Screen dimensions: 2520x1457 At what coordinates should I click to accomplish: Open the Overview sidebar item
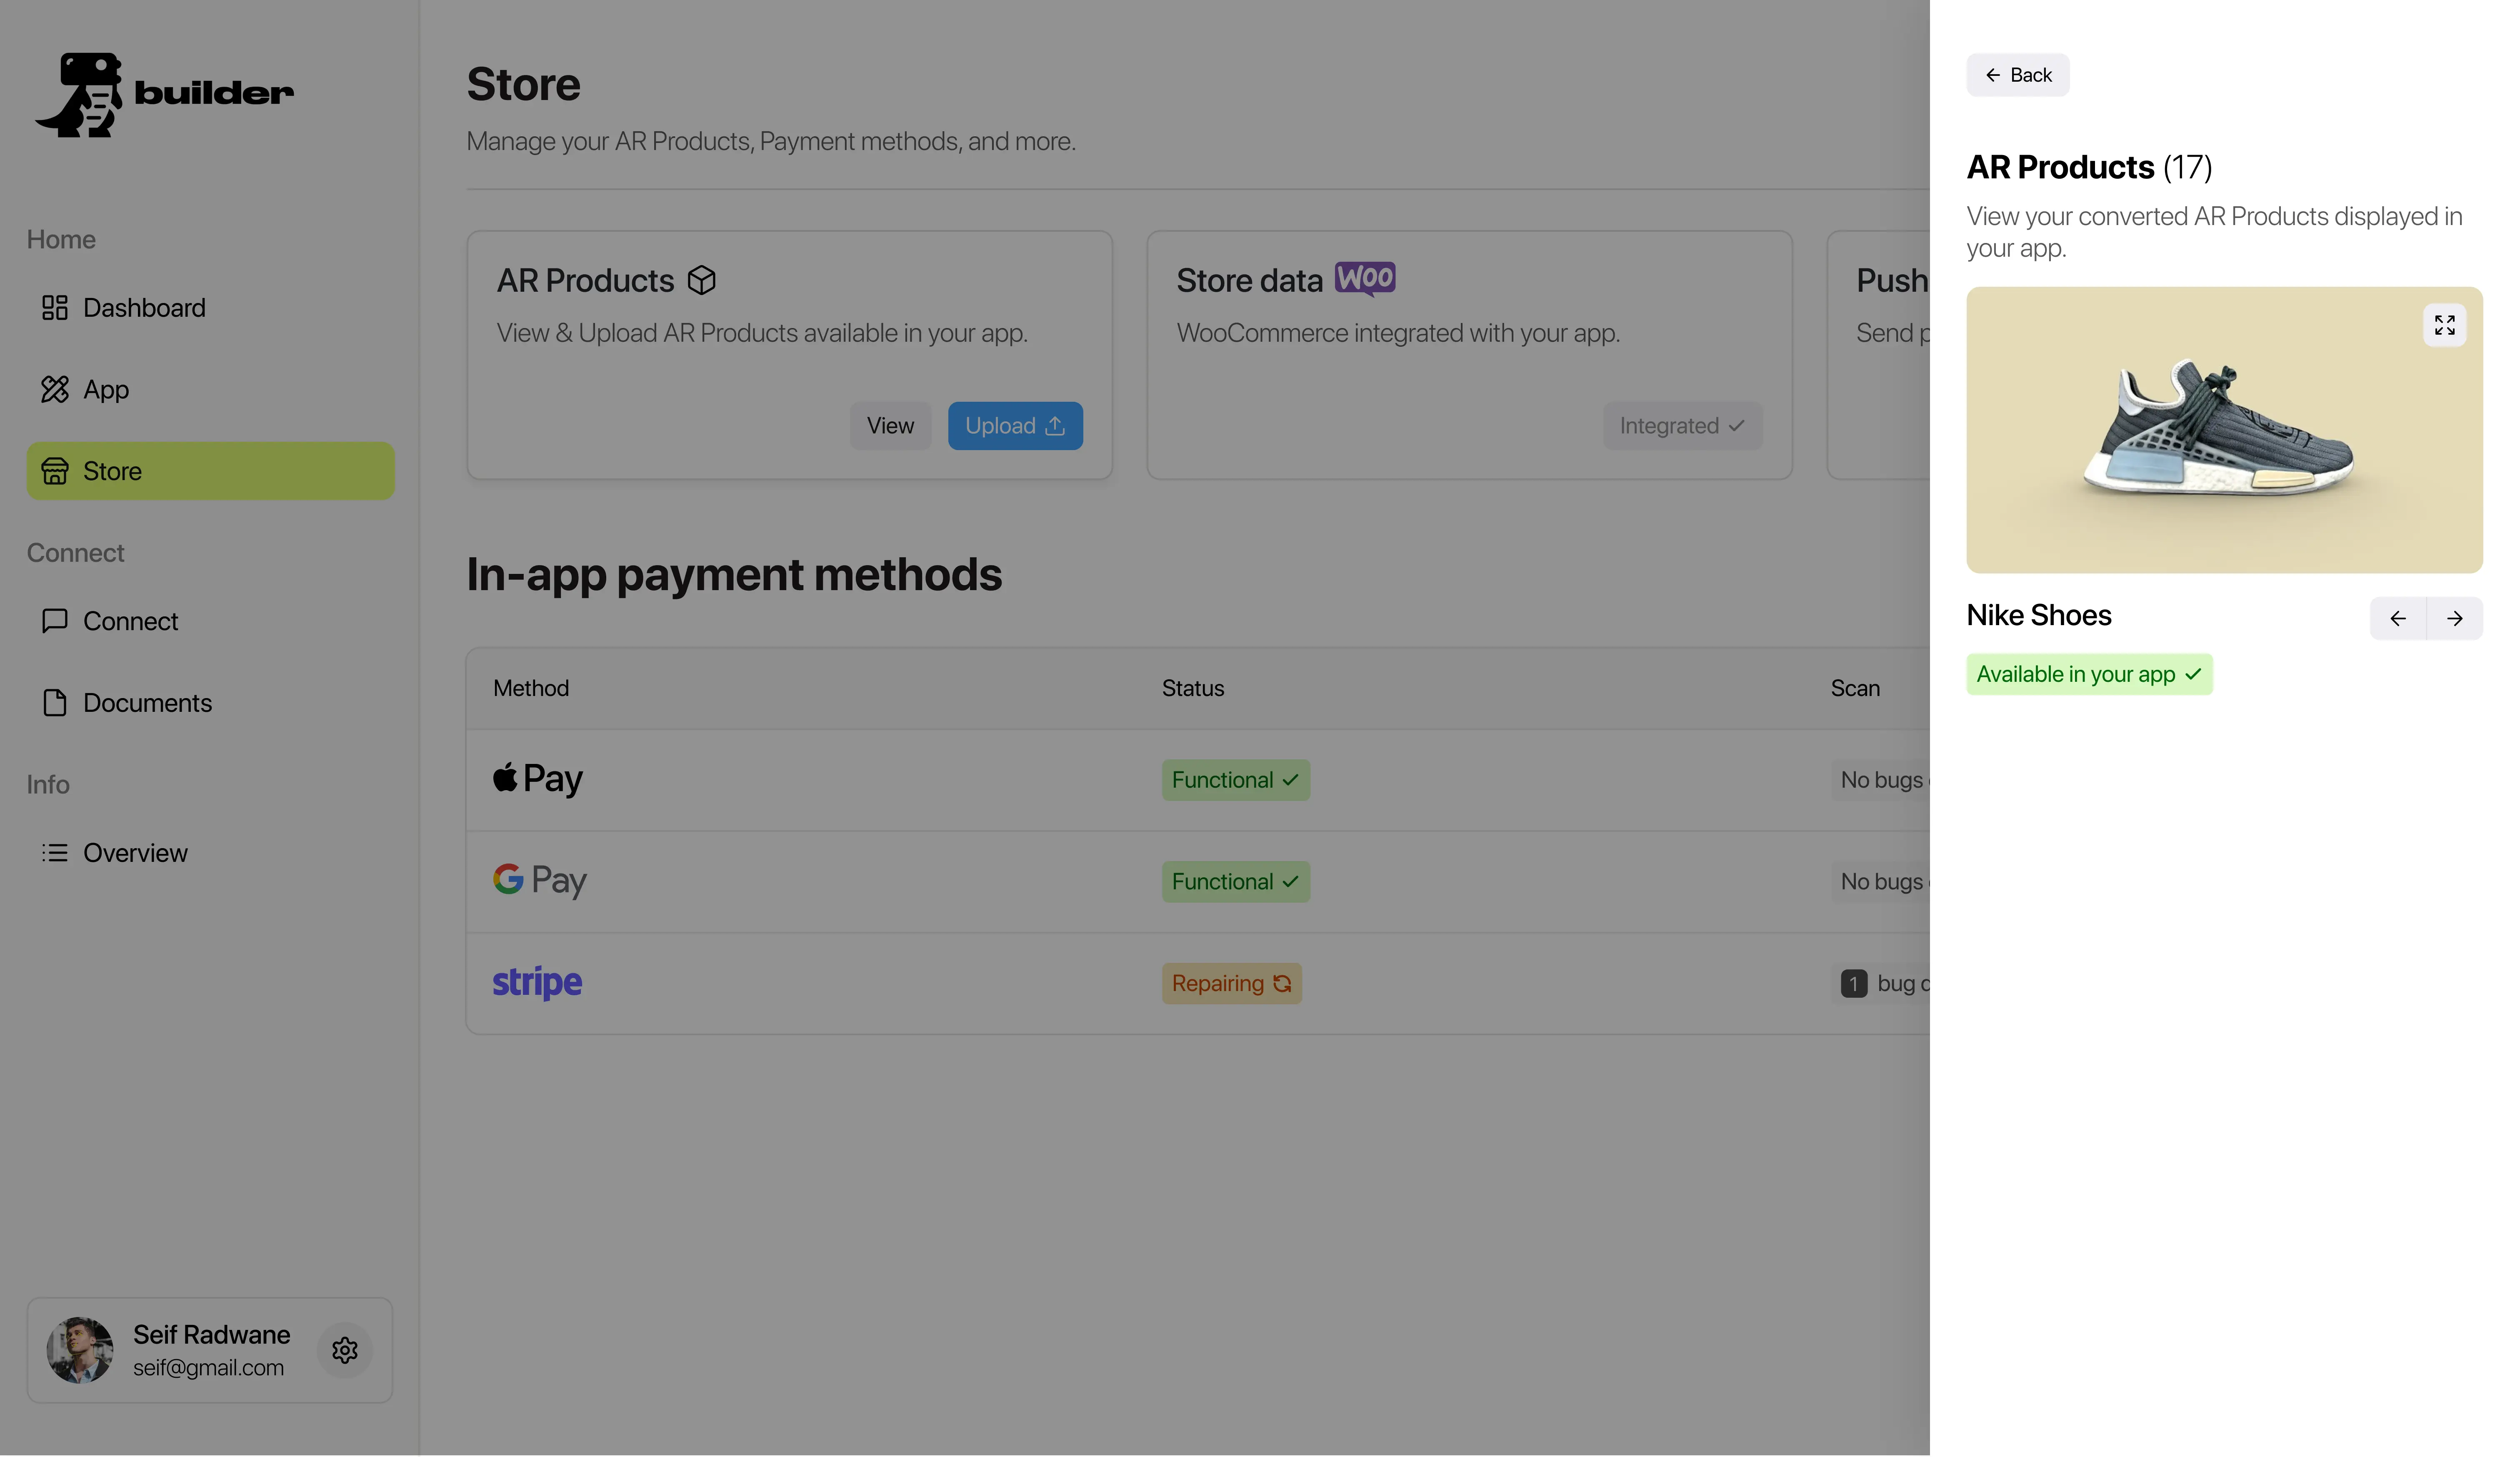(135, 853)
